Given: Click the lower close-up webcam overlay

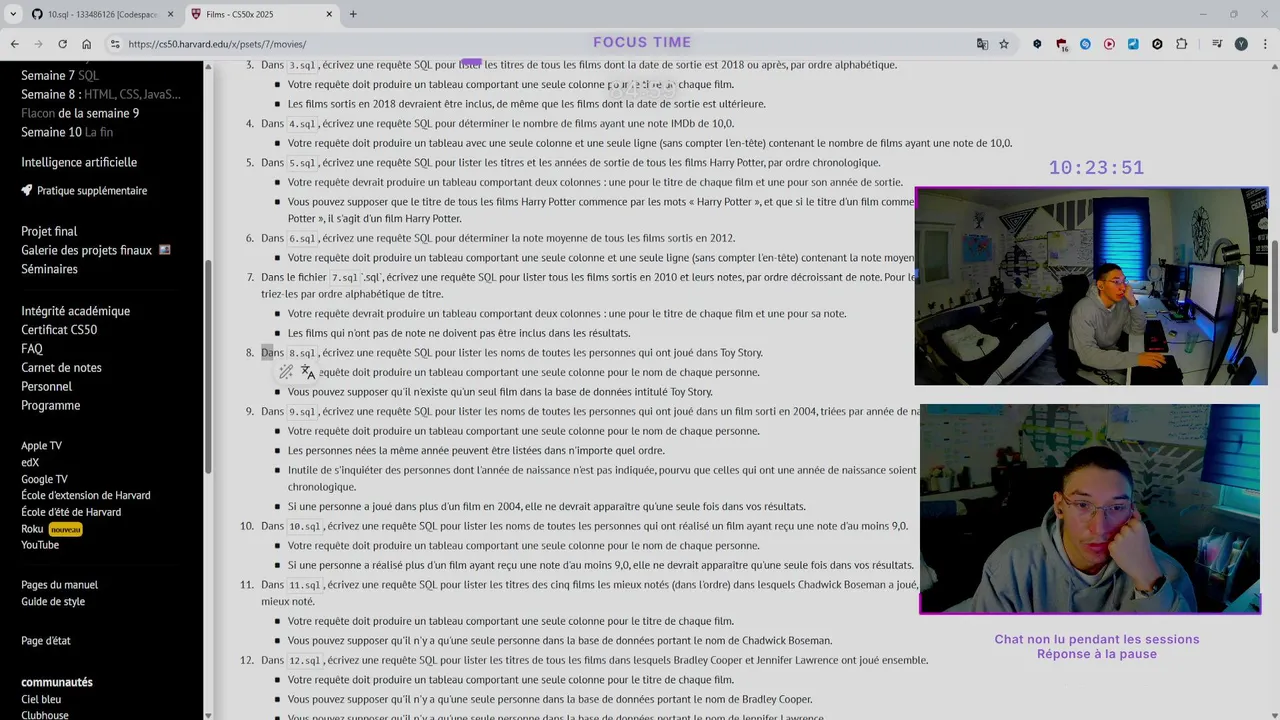Looking at the screenshot, I should [x=1090, y=509].
